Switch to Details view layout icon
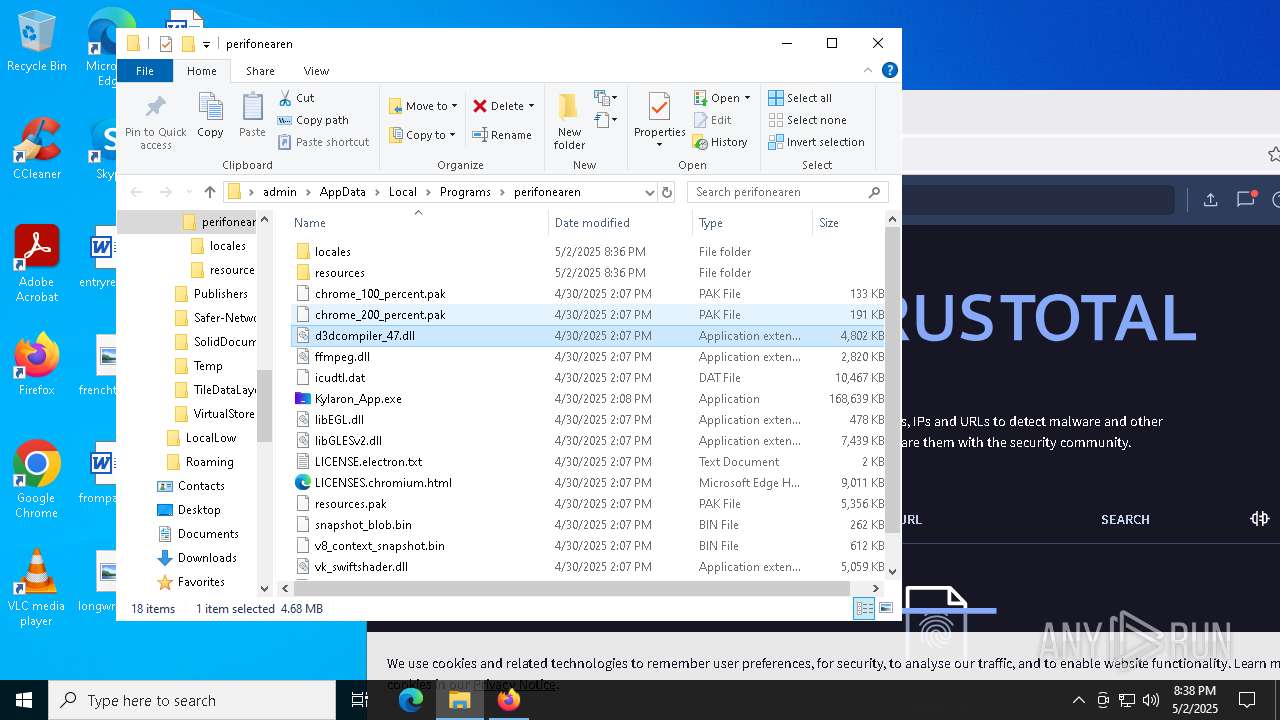 (x=864, y=608)
